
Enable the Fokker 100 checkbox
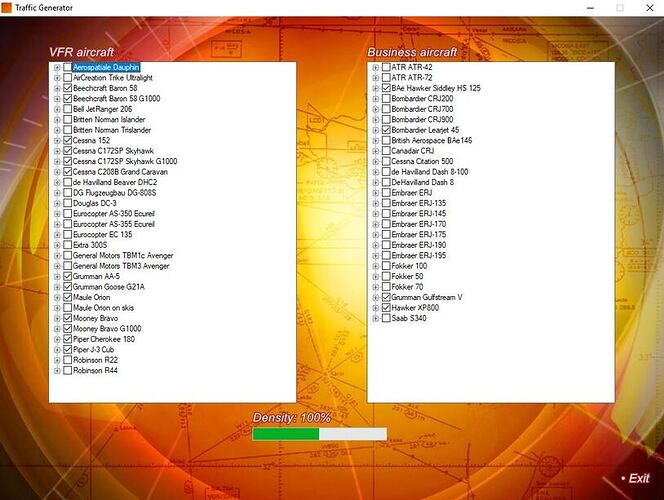pos(386,266)
